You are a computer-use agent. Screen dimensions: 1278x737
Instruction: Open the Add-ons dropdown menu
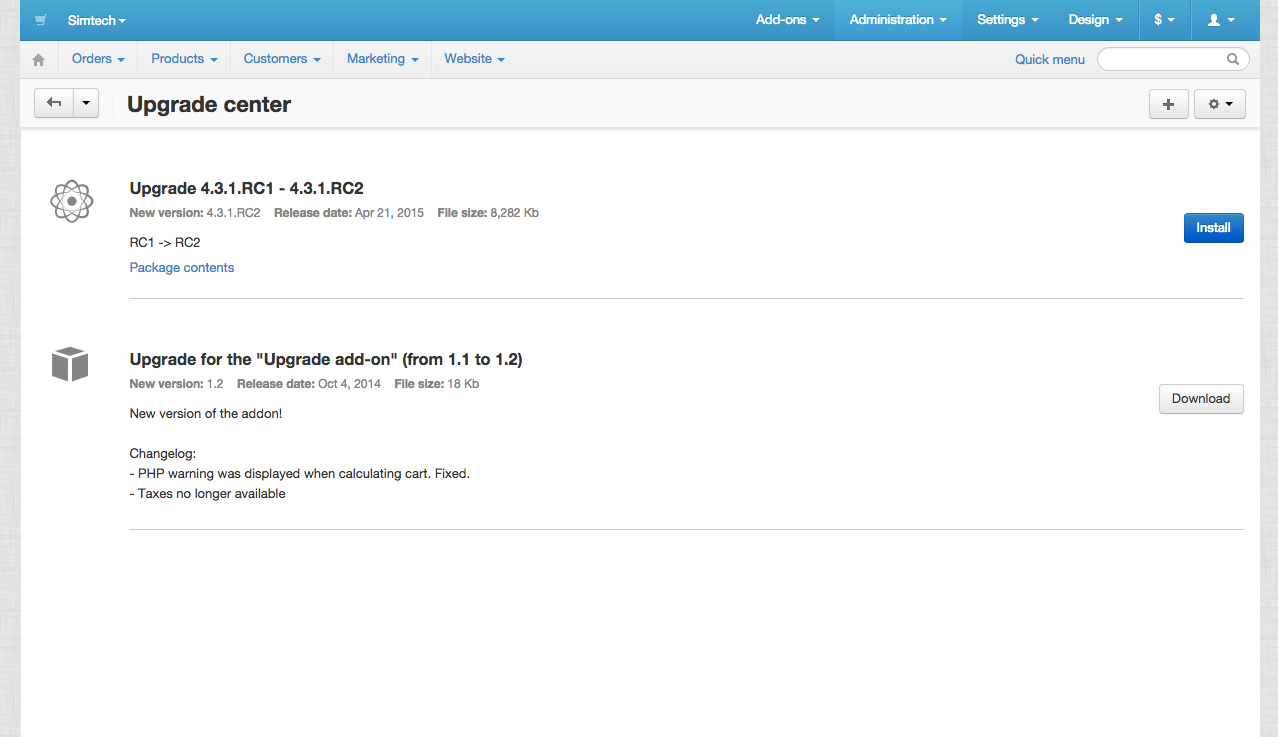787,20
